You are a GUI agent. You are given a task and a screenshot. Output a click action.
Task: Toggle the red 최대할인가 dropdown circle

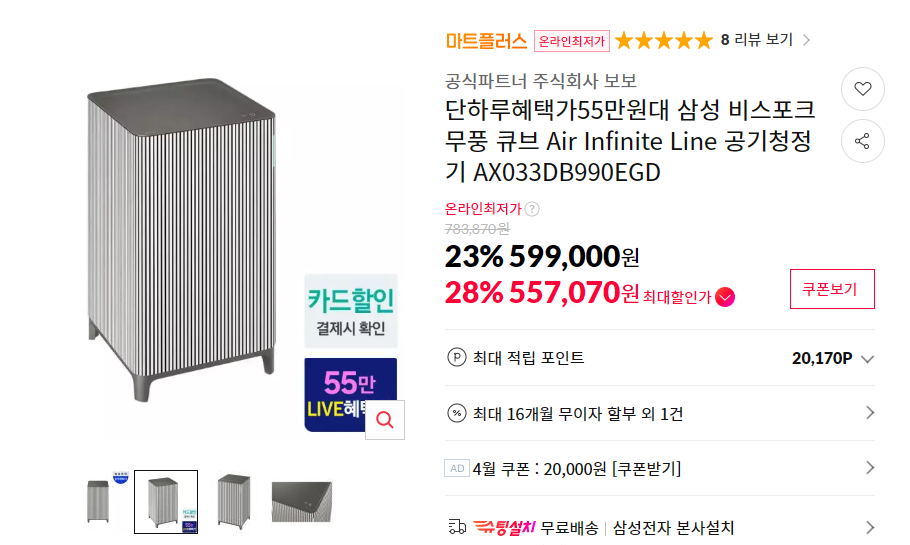tap(725, 297)
